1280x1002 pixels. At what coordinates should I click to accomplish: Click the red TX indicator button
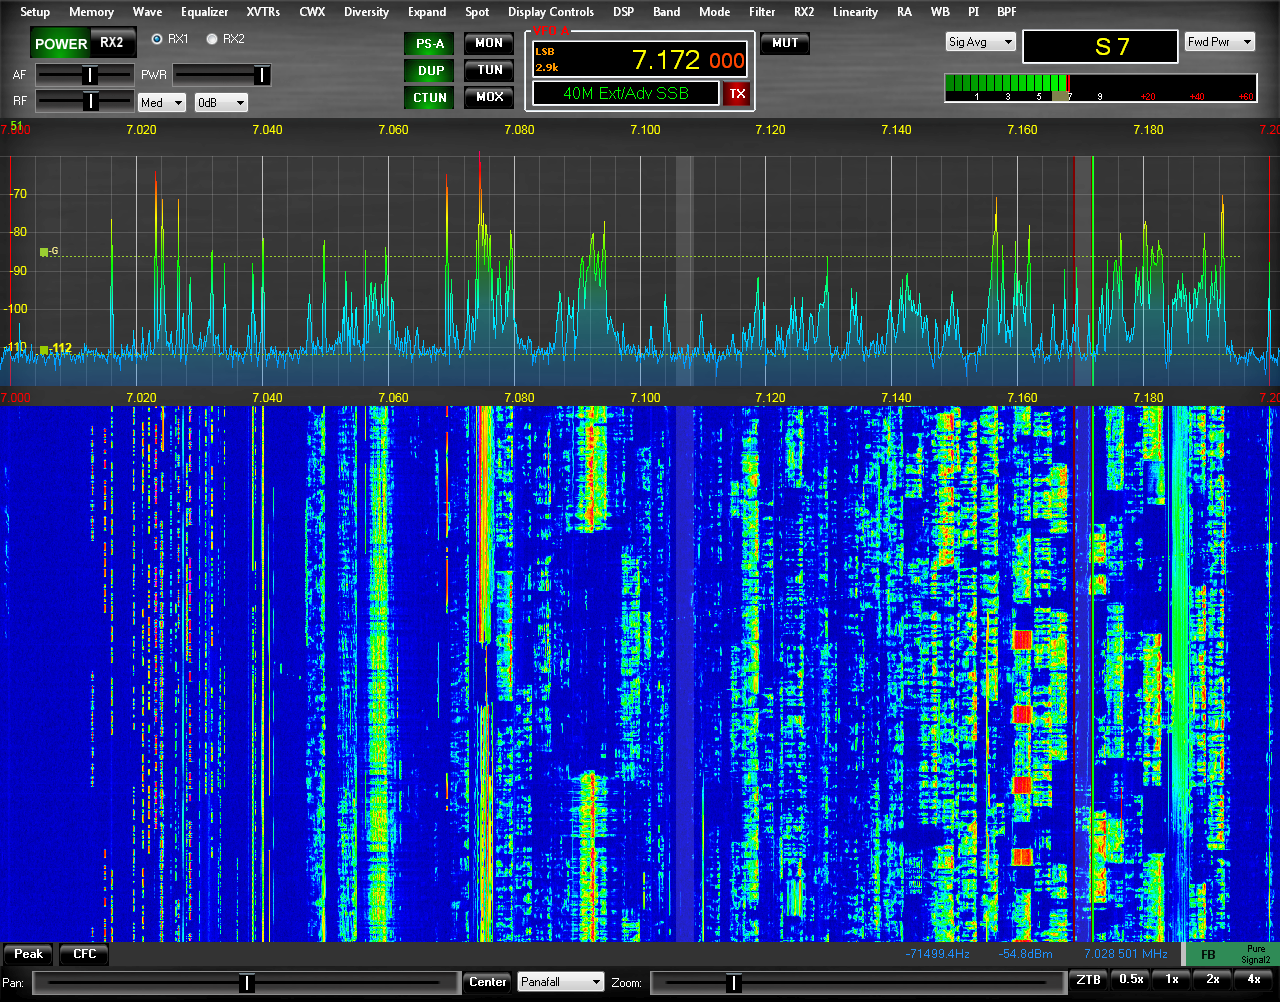pyautogui.click(x=737, y=94)
